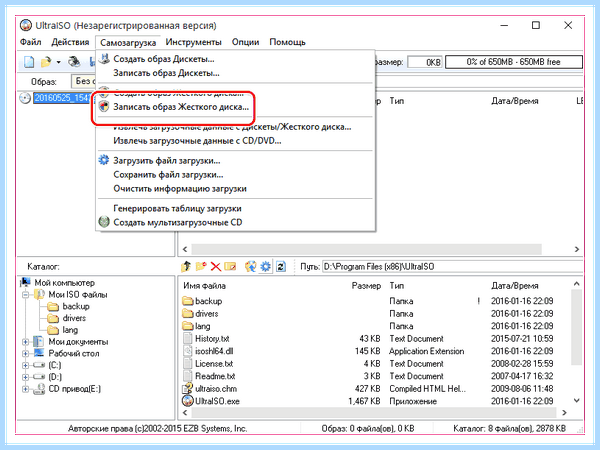
Task: Collapse the Мои ISO файлы tree node
Action: [x=26, y=295]
